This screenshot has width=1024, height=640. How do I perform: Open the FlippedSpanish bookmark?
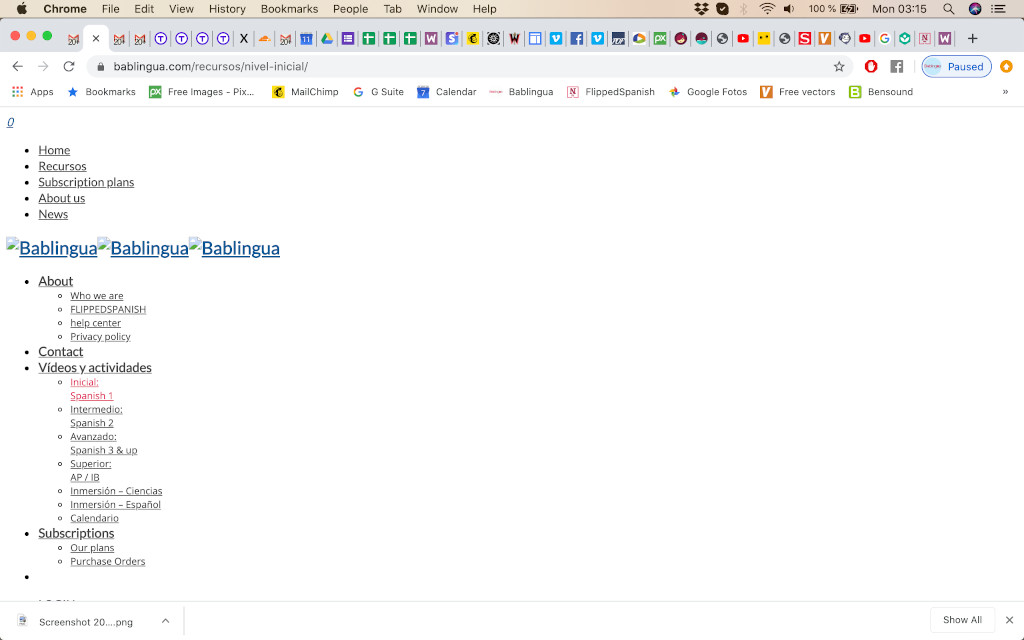(x=611, y=92)
